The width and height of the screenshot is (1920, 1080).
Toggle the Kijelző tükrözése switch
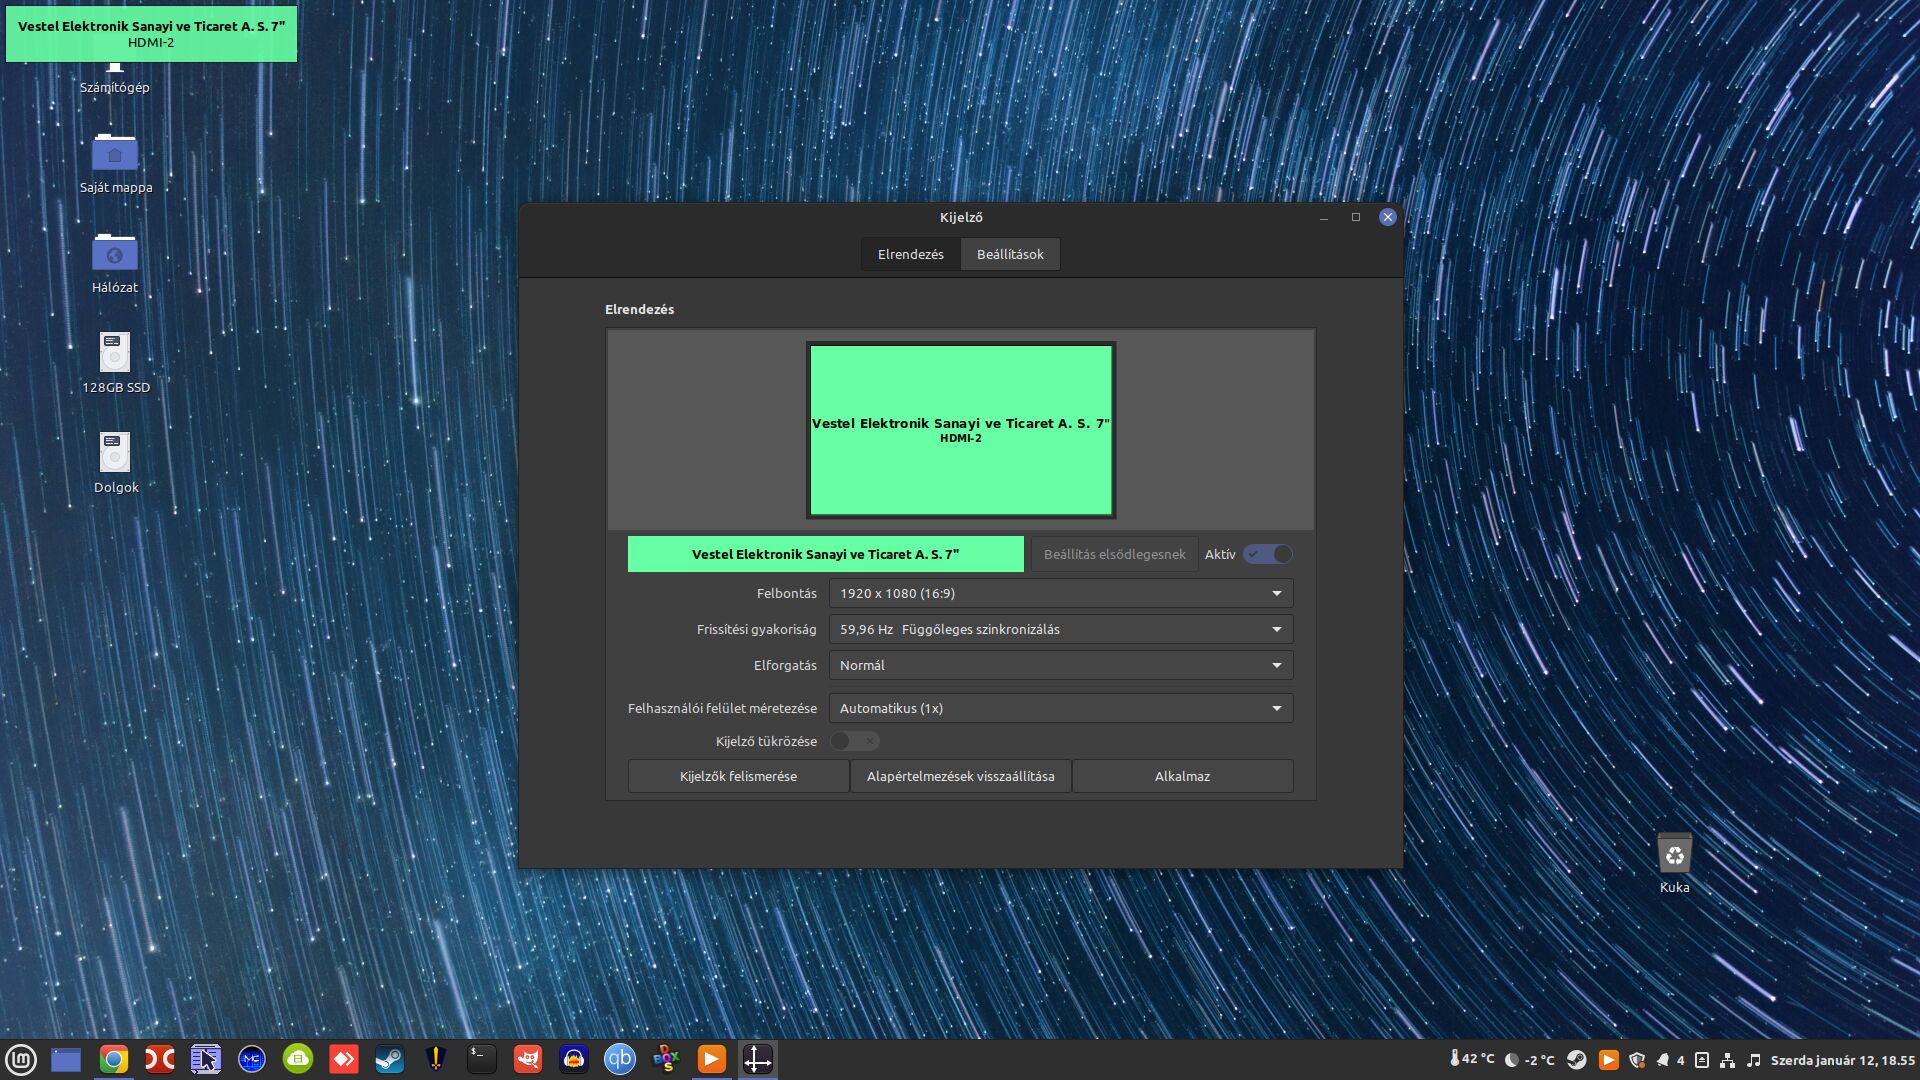854,741
